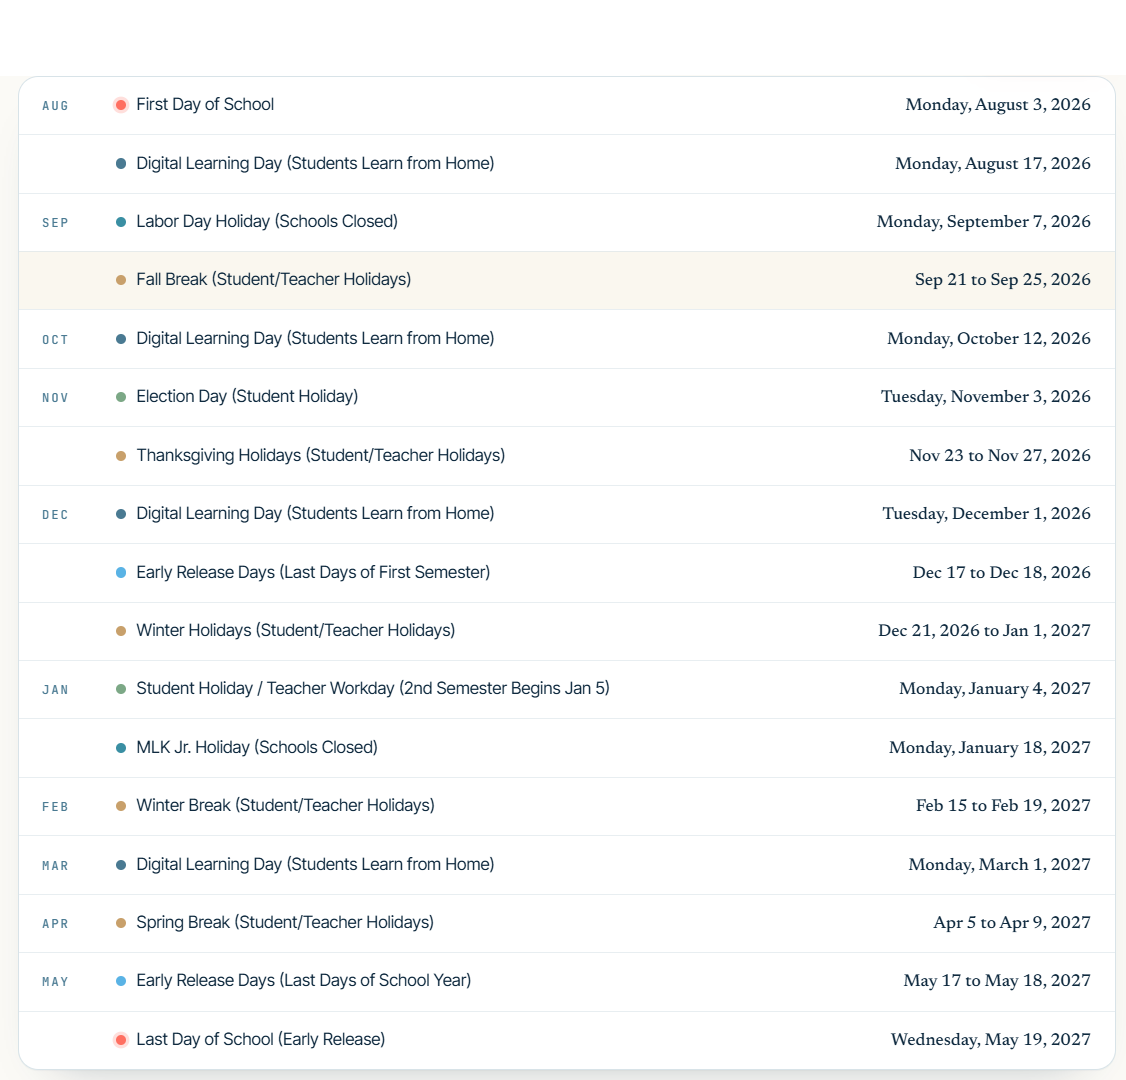The width and height of the screenshot is (1126, 1080).
Task: Click the MLK Jr. Holiday (Schools Closed) title
Action: [x=257, y=748]
